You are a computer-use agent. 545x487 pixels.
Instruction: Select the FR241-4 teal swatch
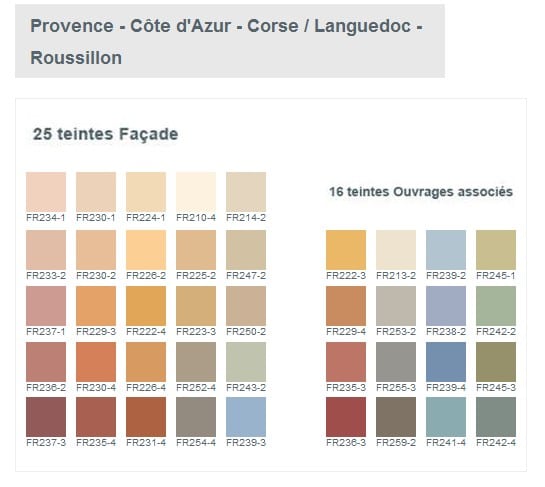[446, 417]
